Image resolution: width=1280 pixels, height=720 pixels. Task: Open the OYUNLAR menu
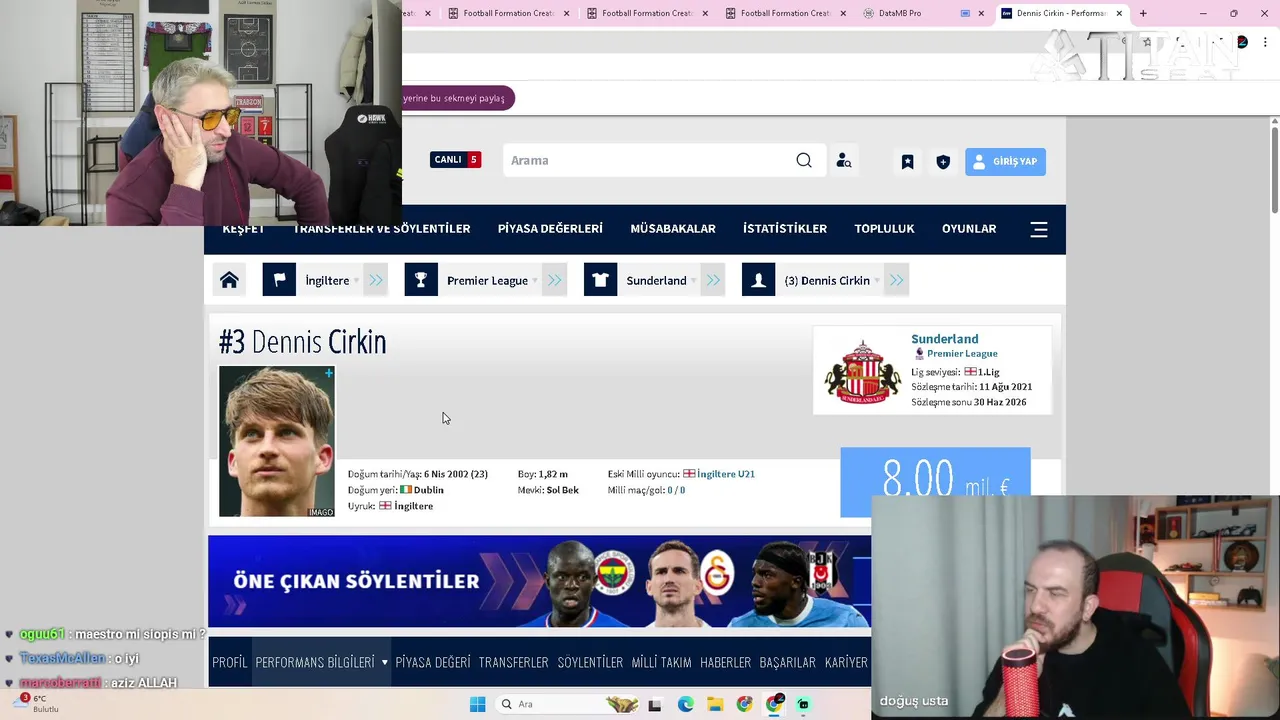pyautogui.click(x=969, y=229)
